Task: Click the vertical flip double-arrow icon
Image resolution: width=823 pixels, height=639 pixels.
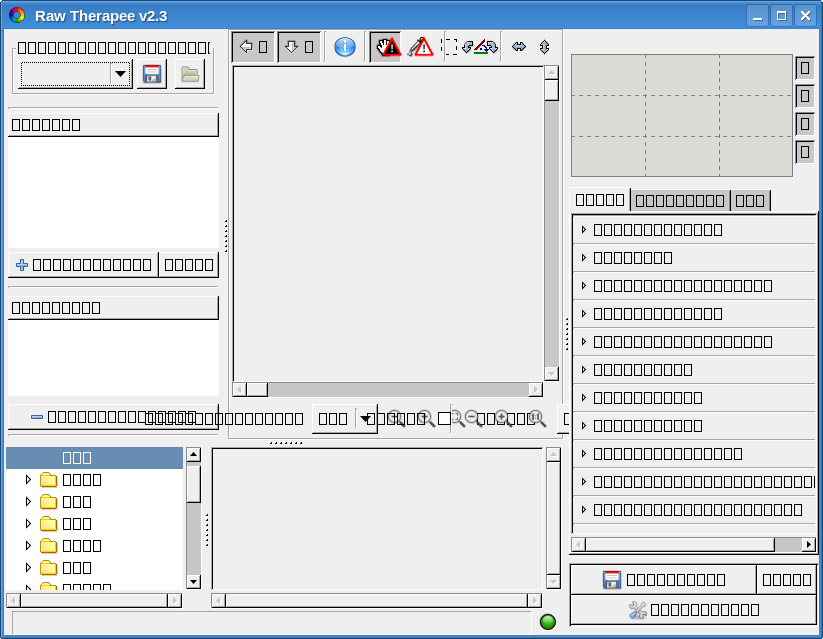Action: [544, 47]
